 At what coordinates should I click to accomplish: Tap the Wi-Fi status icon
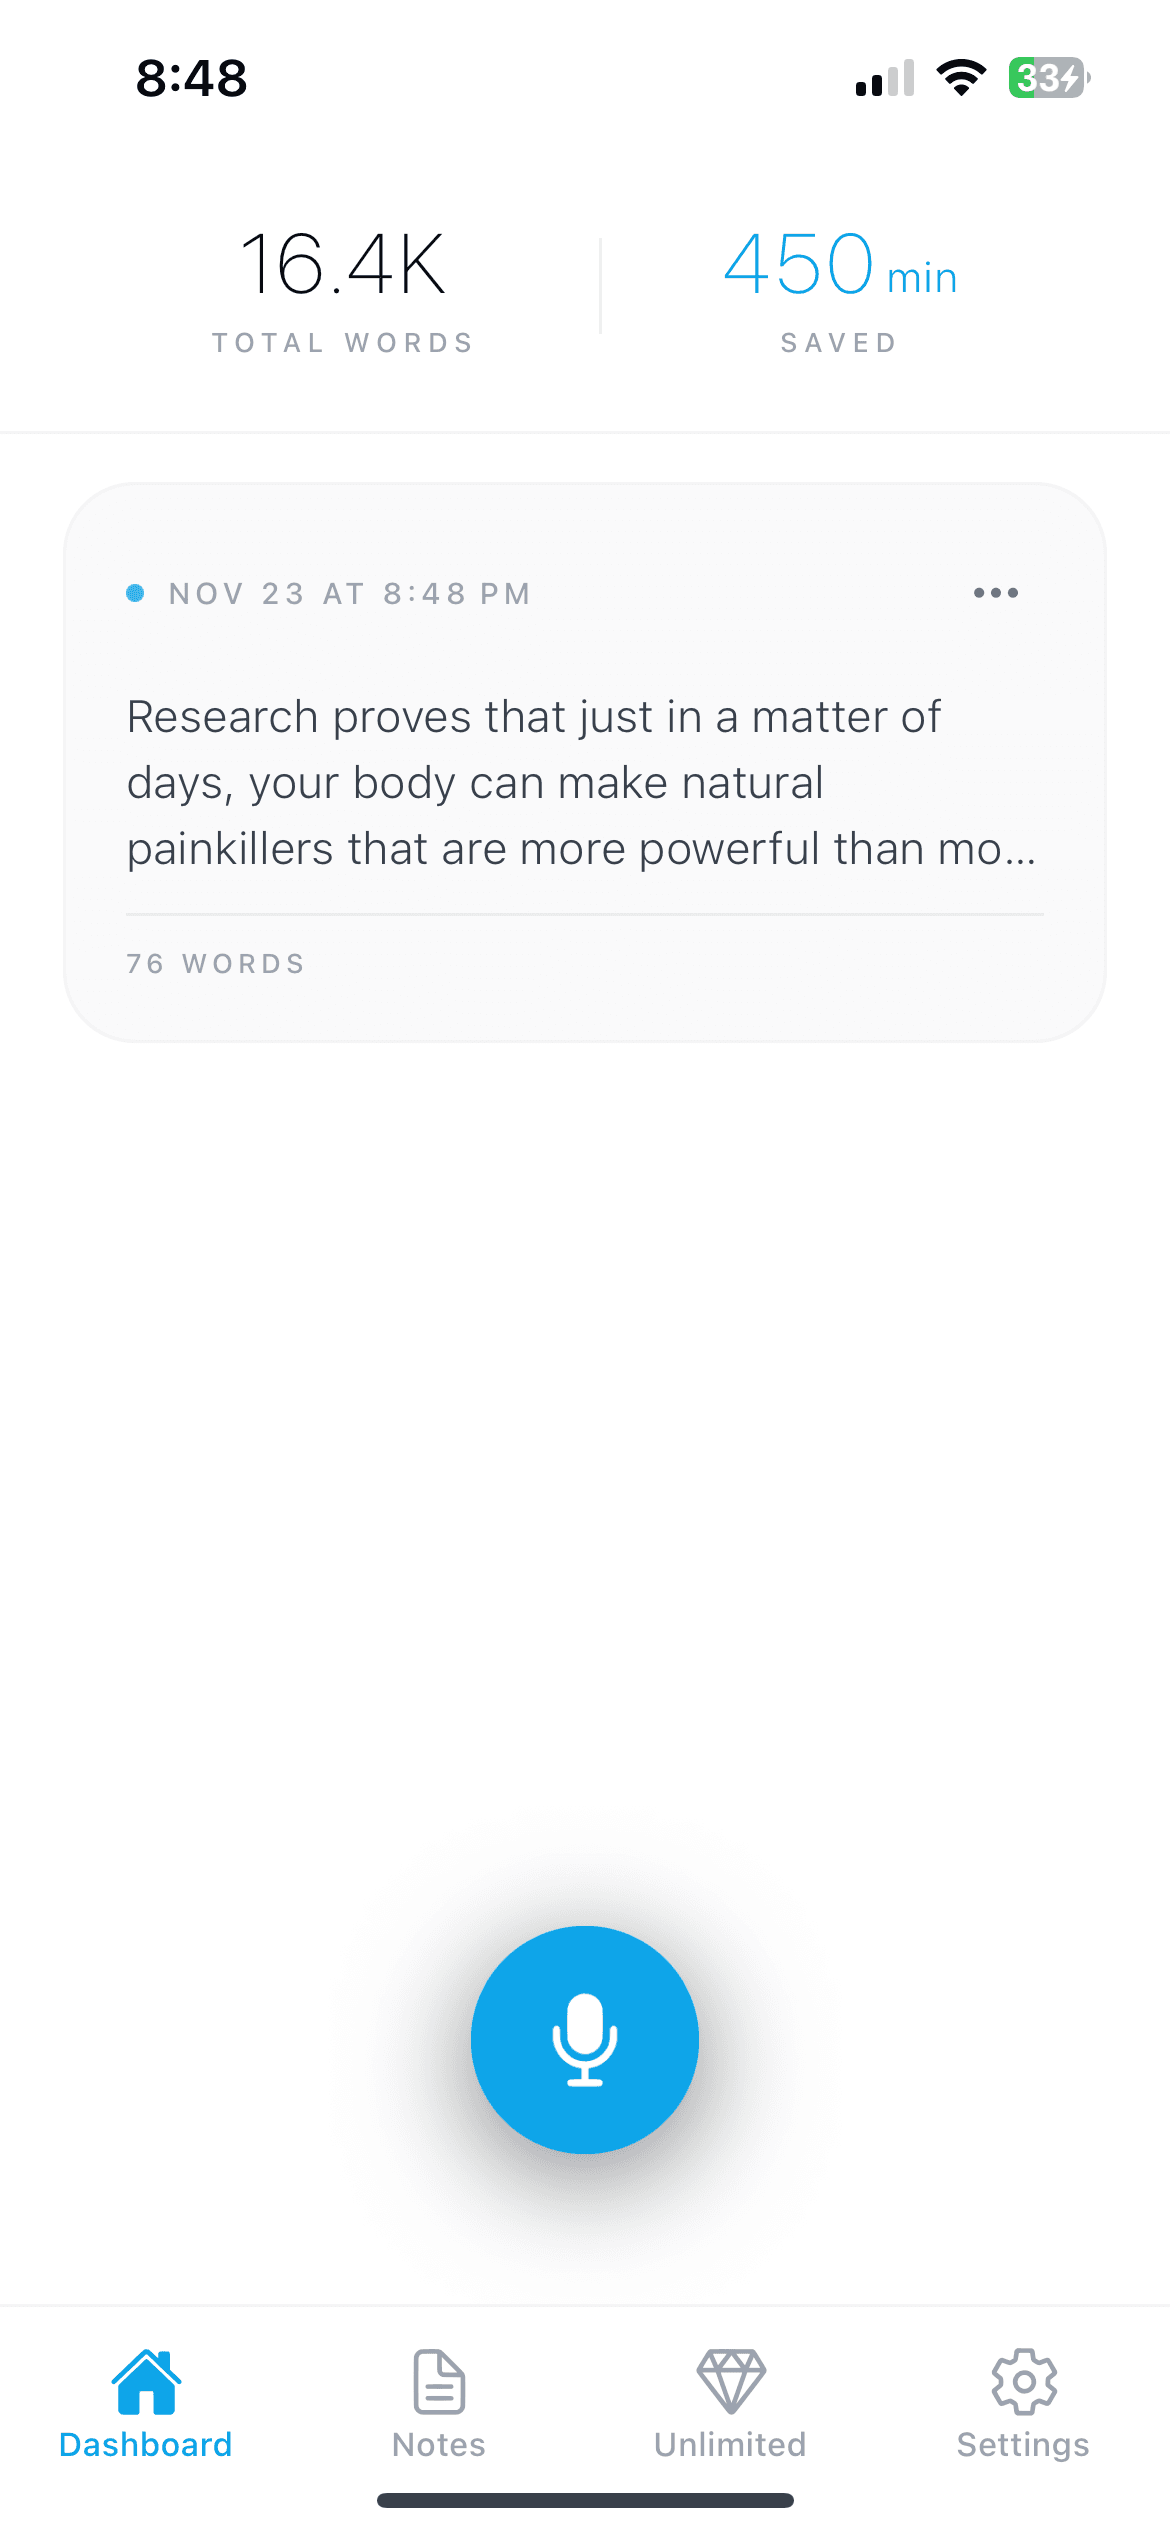click(961, 77)
